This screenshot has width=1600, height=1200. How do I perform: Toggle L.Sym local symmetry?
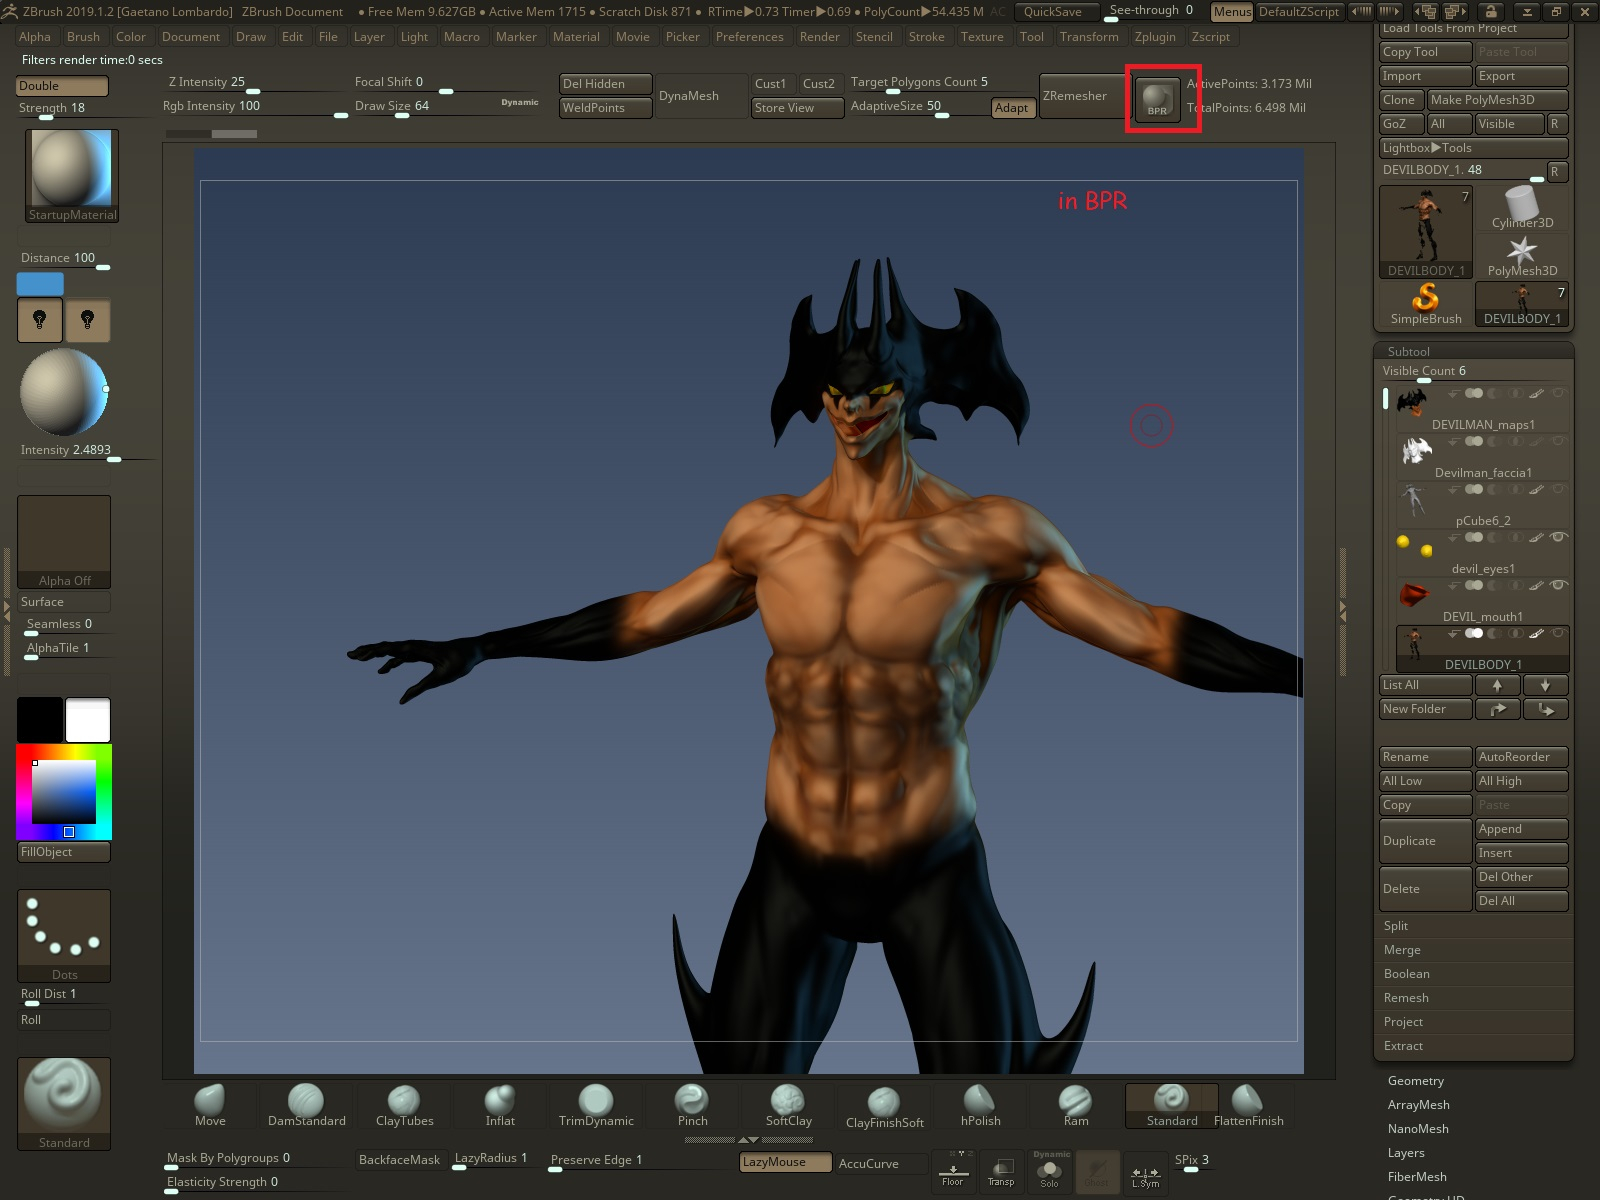tap(1145, 1171)
